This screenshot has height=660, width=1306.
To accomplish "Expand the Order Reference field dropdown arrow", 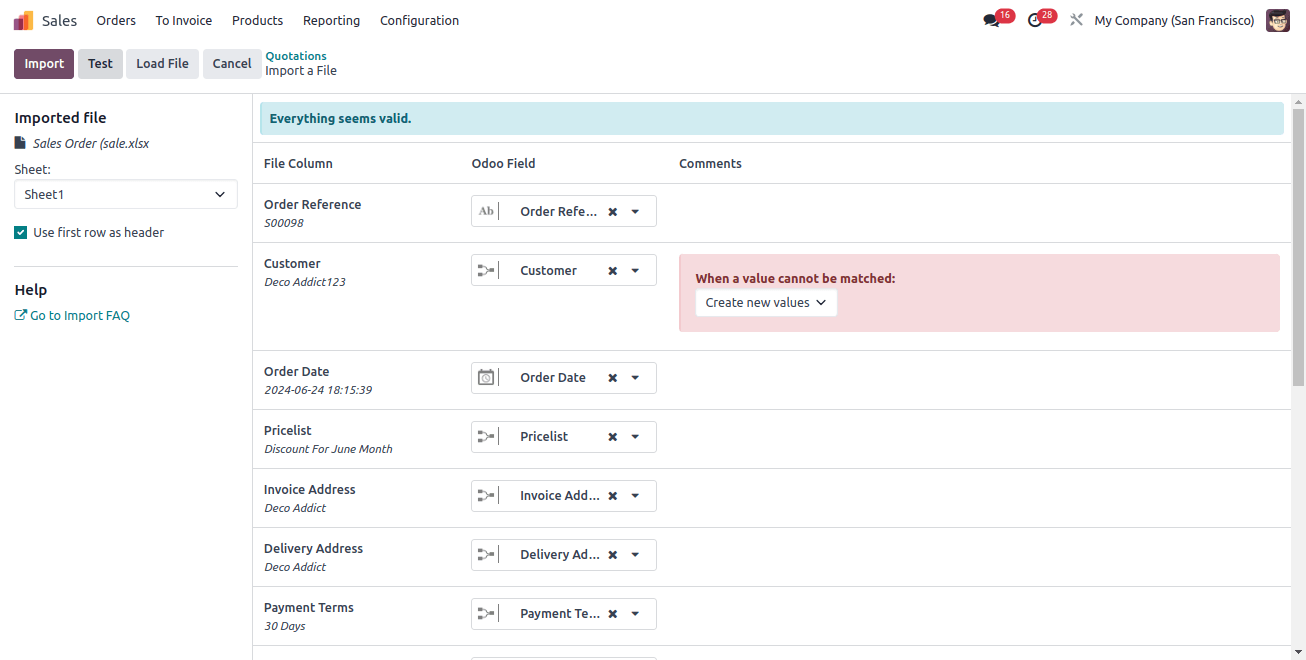I will pyautogui.click(x=635, y=212).
